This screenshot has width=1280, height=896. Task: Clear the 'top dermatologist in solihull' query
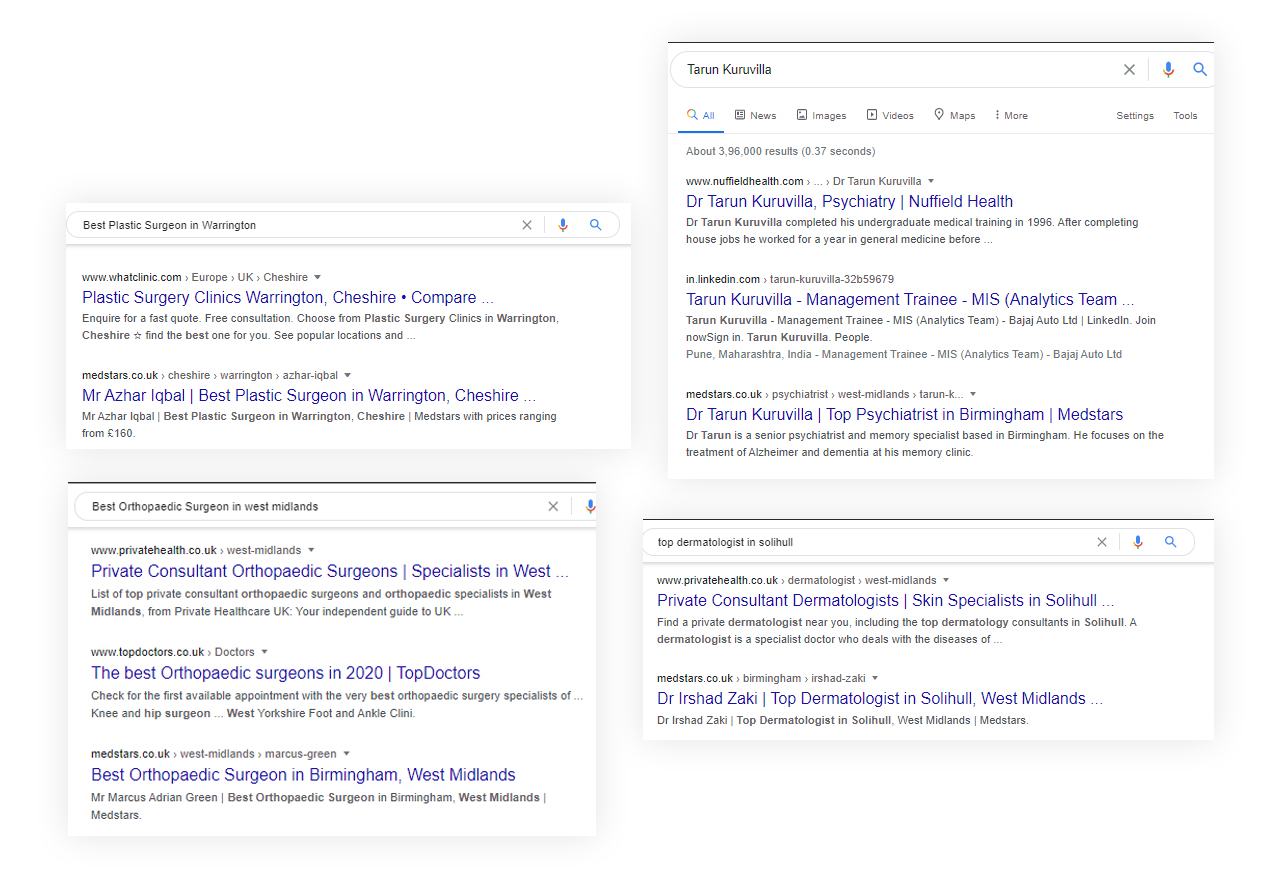(x=1102, y=542)
